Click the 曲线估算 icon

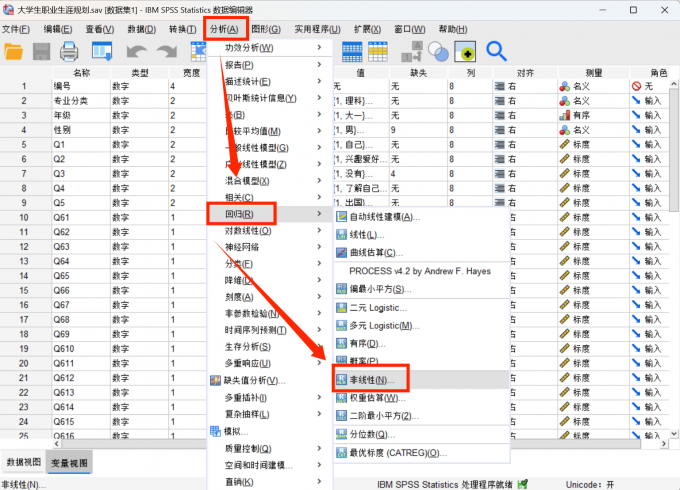[x=341, y=252]
